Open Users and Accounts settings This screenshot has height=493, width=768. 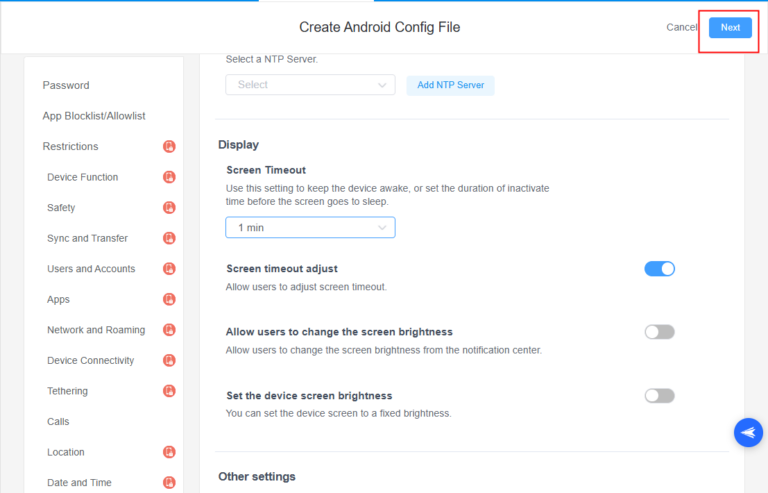pyautogui.click(x=91, y=269)
